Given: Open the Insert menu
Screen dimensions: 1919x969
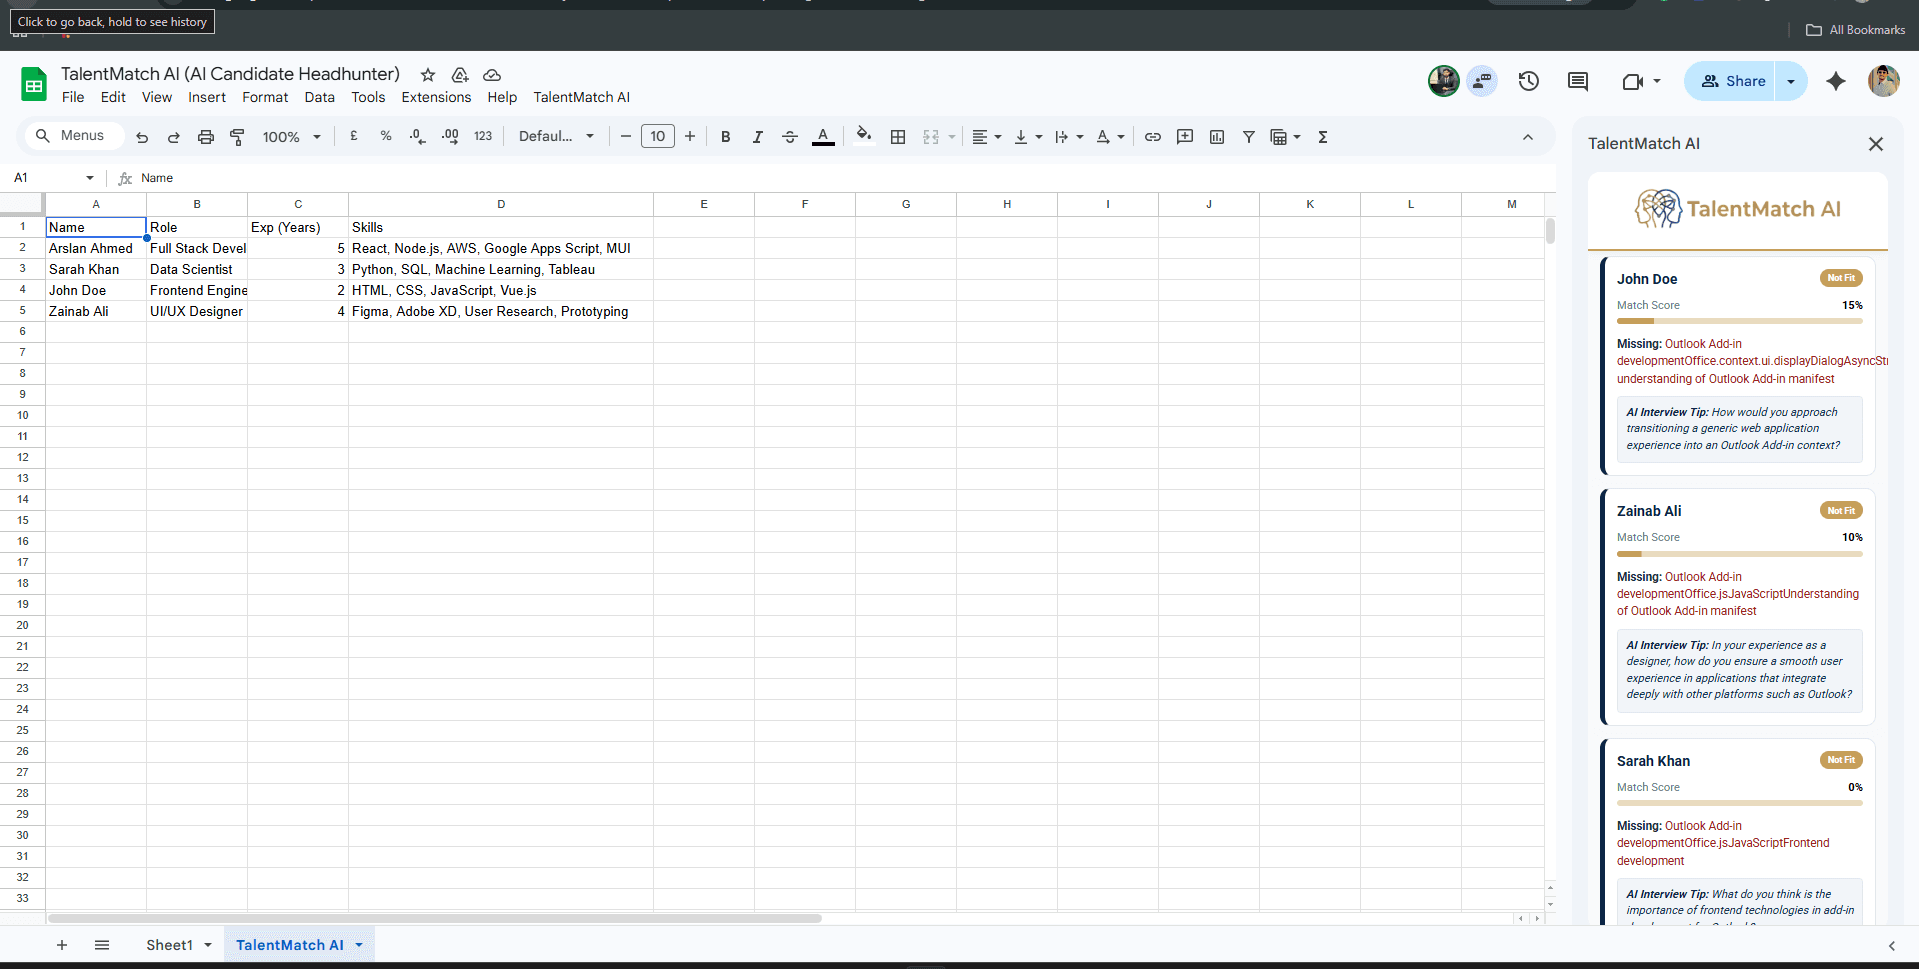Looking at the screenshot, I should 207,97.
